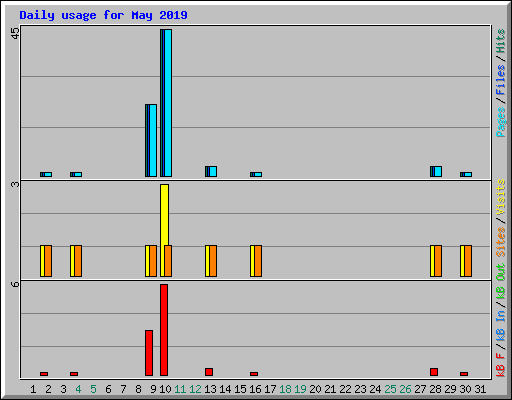This screenshot has height=400, width=512.
Task: Select day 31 label on the axis
Action: point(480,389)
